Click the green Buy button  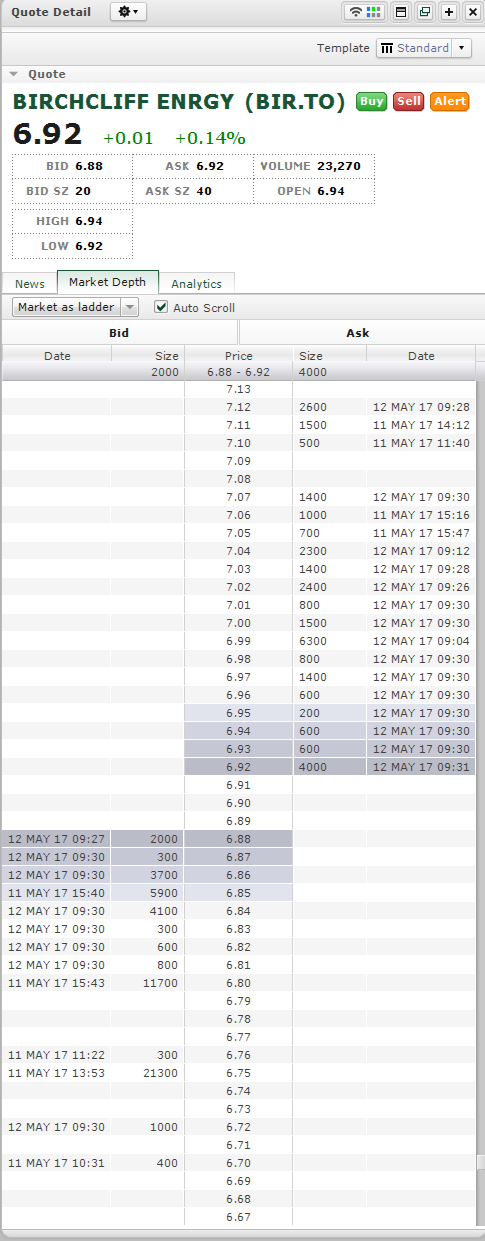click(x=371, y=101)
